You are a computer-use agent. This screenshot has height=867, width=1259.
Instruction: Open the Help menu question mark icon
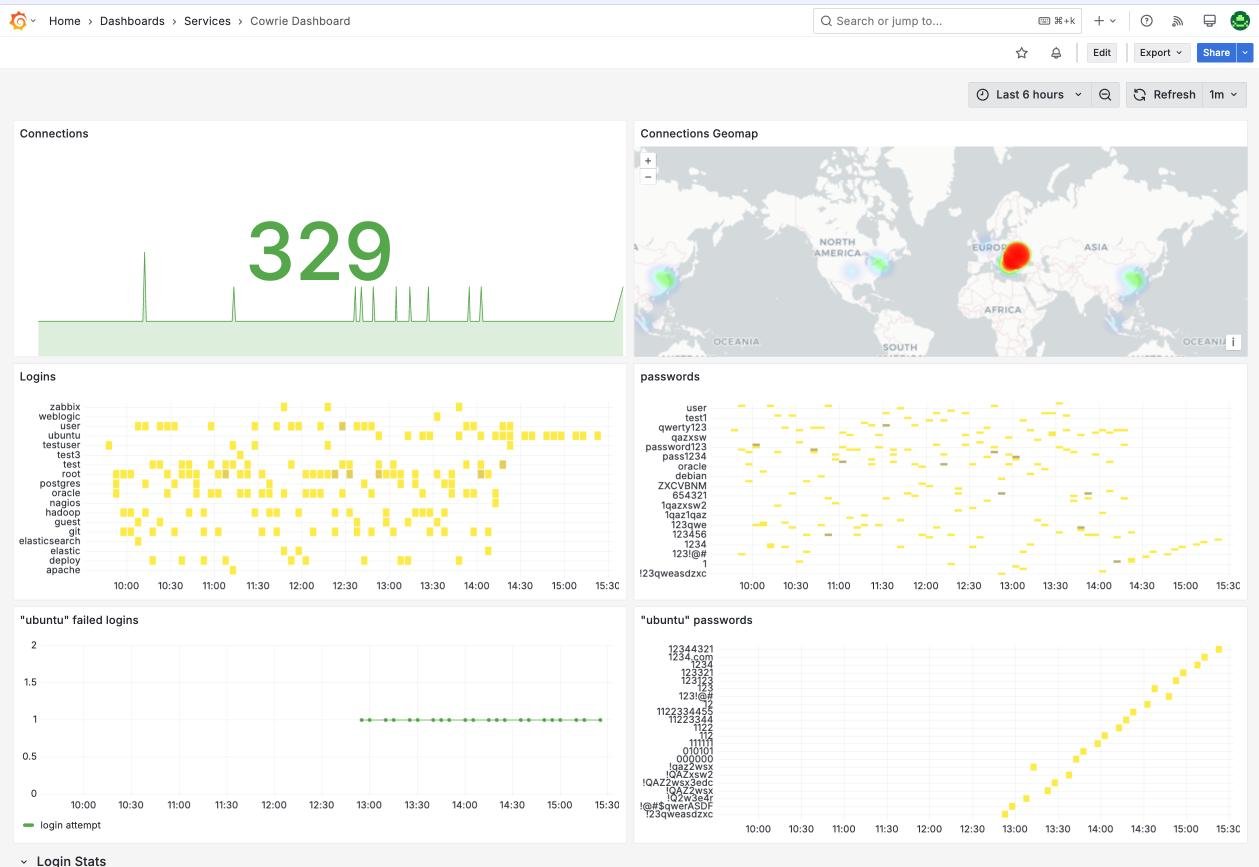(1147, 21)
